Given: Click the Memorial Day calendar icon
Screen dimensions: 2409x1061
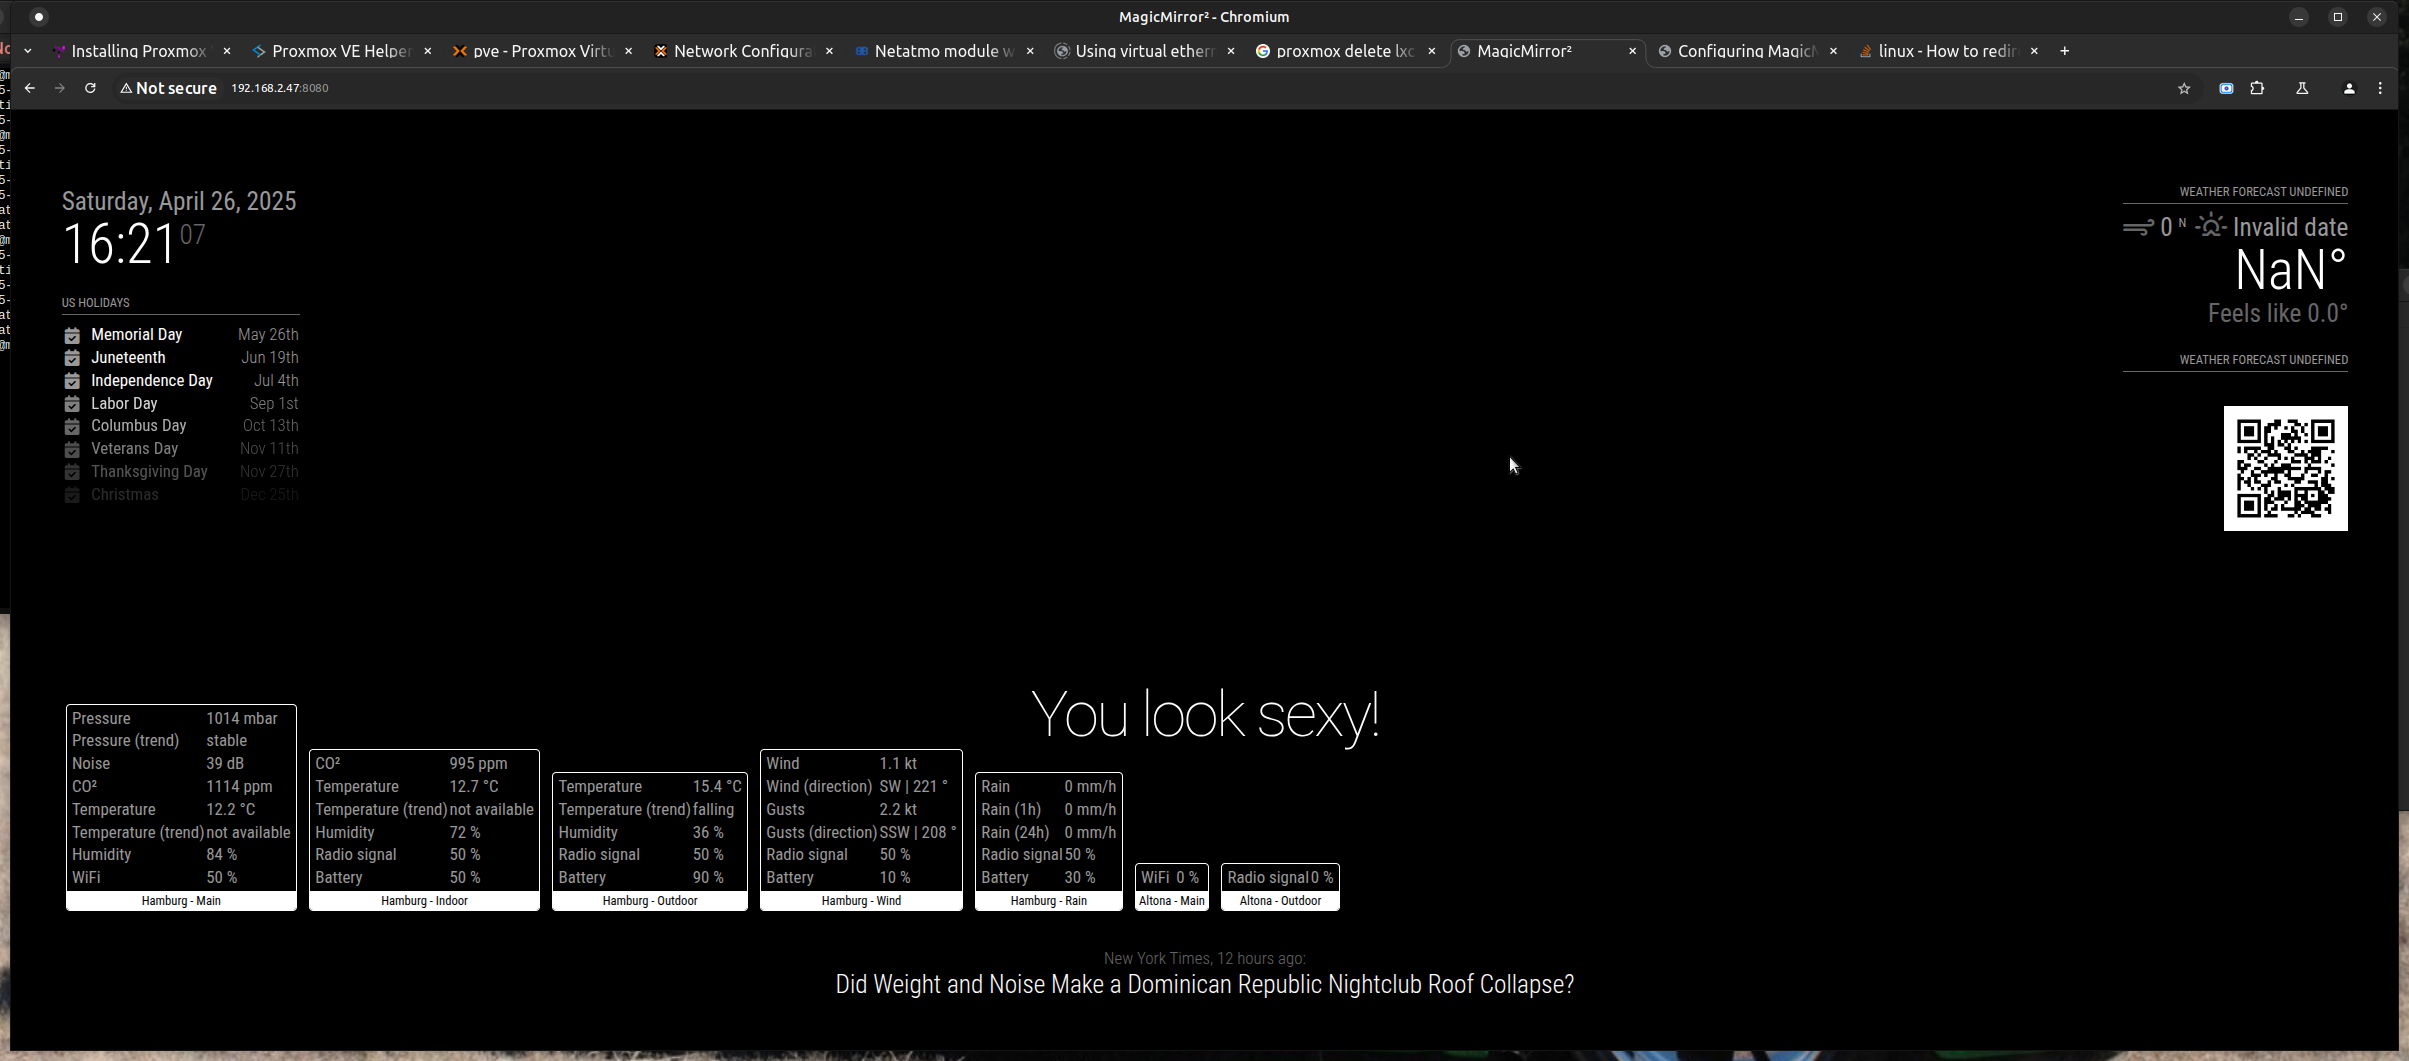Looking at the screenshot, I should click(72, 335).
